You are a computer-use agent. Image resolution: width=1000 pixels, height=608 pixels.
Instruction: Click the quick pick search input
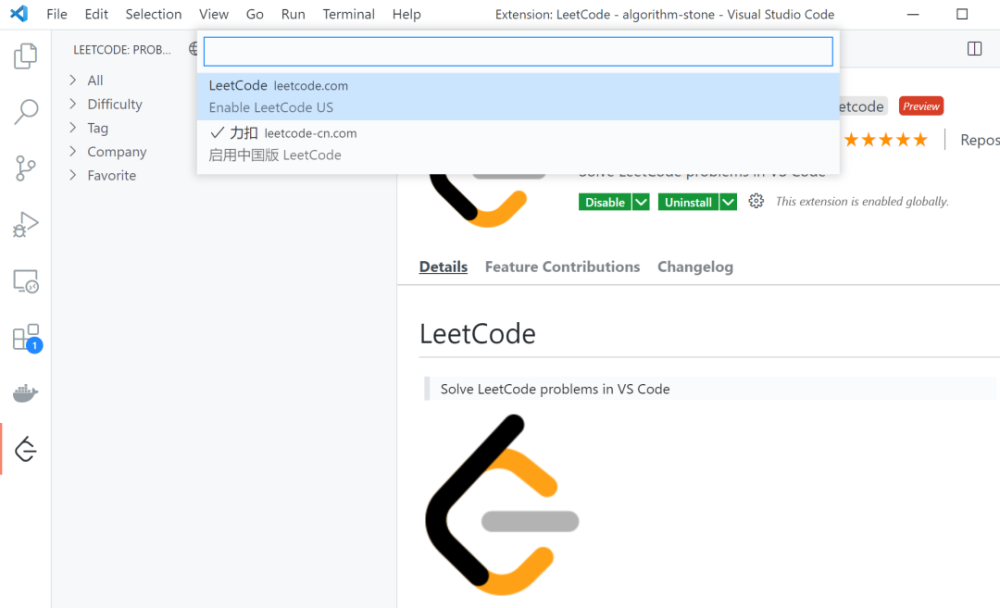pos(518,51)
